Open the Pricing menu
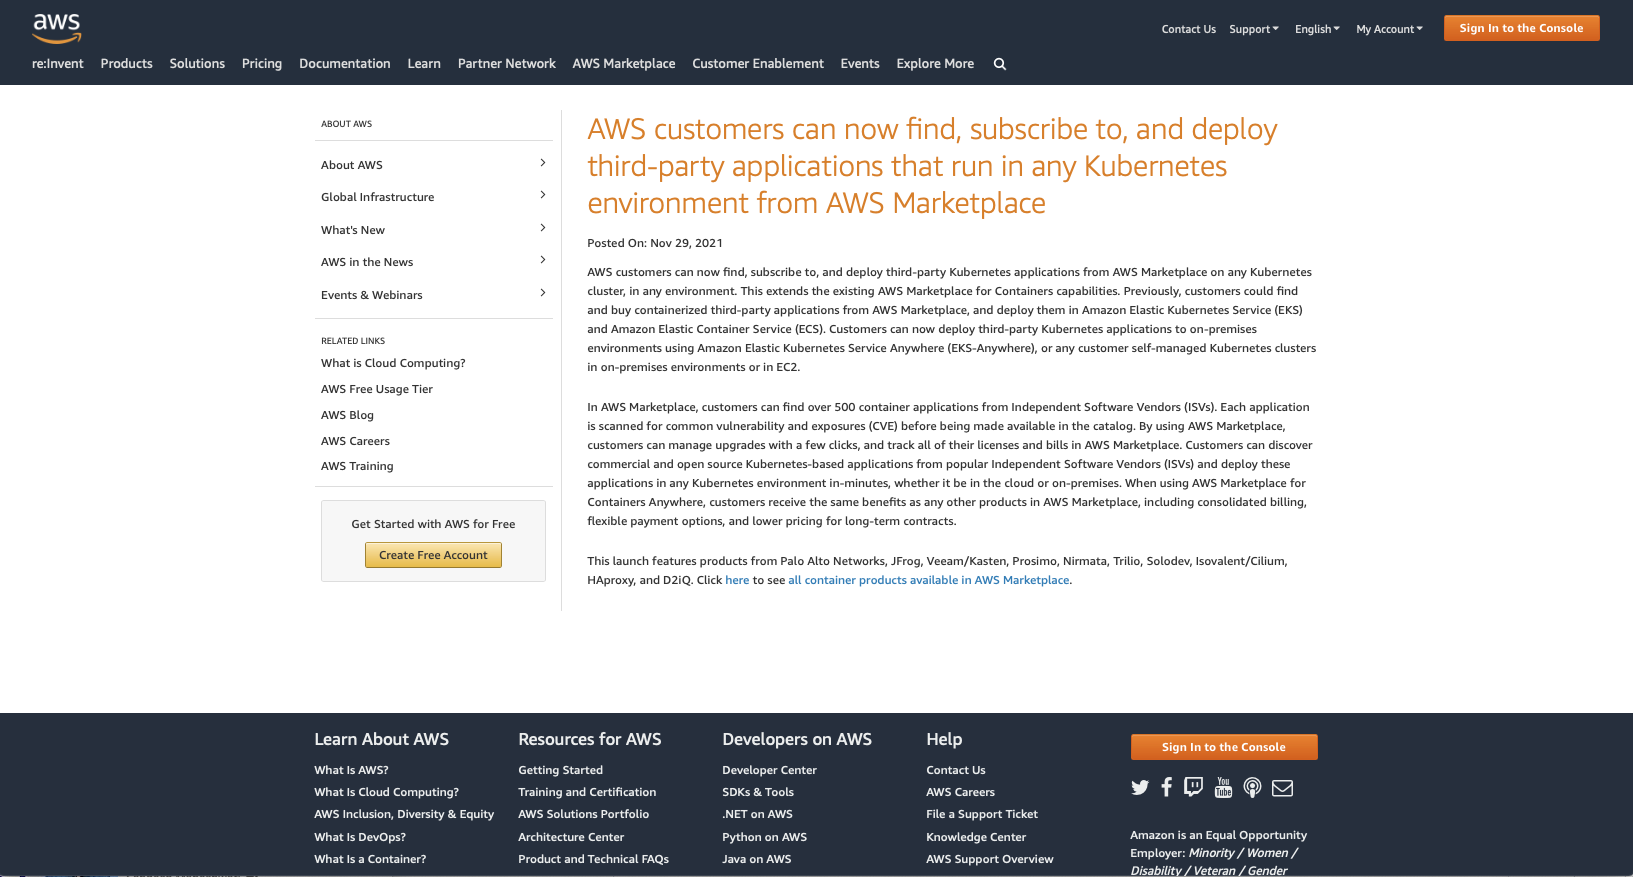 (262, 64)
